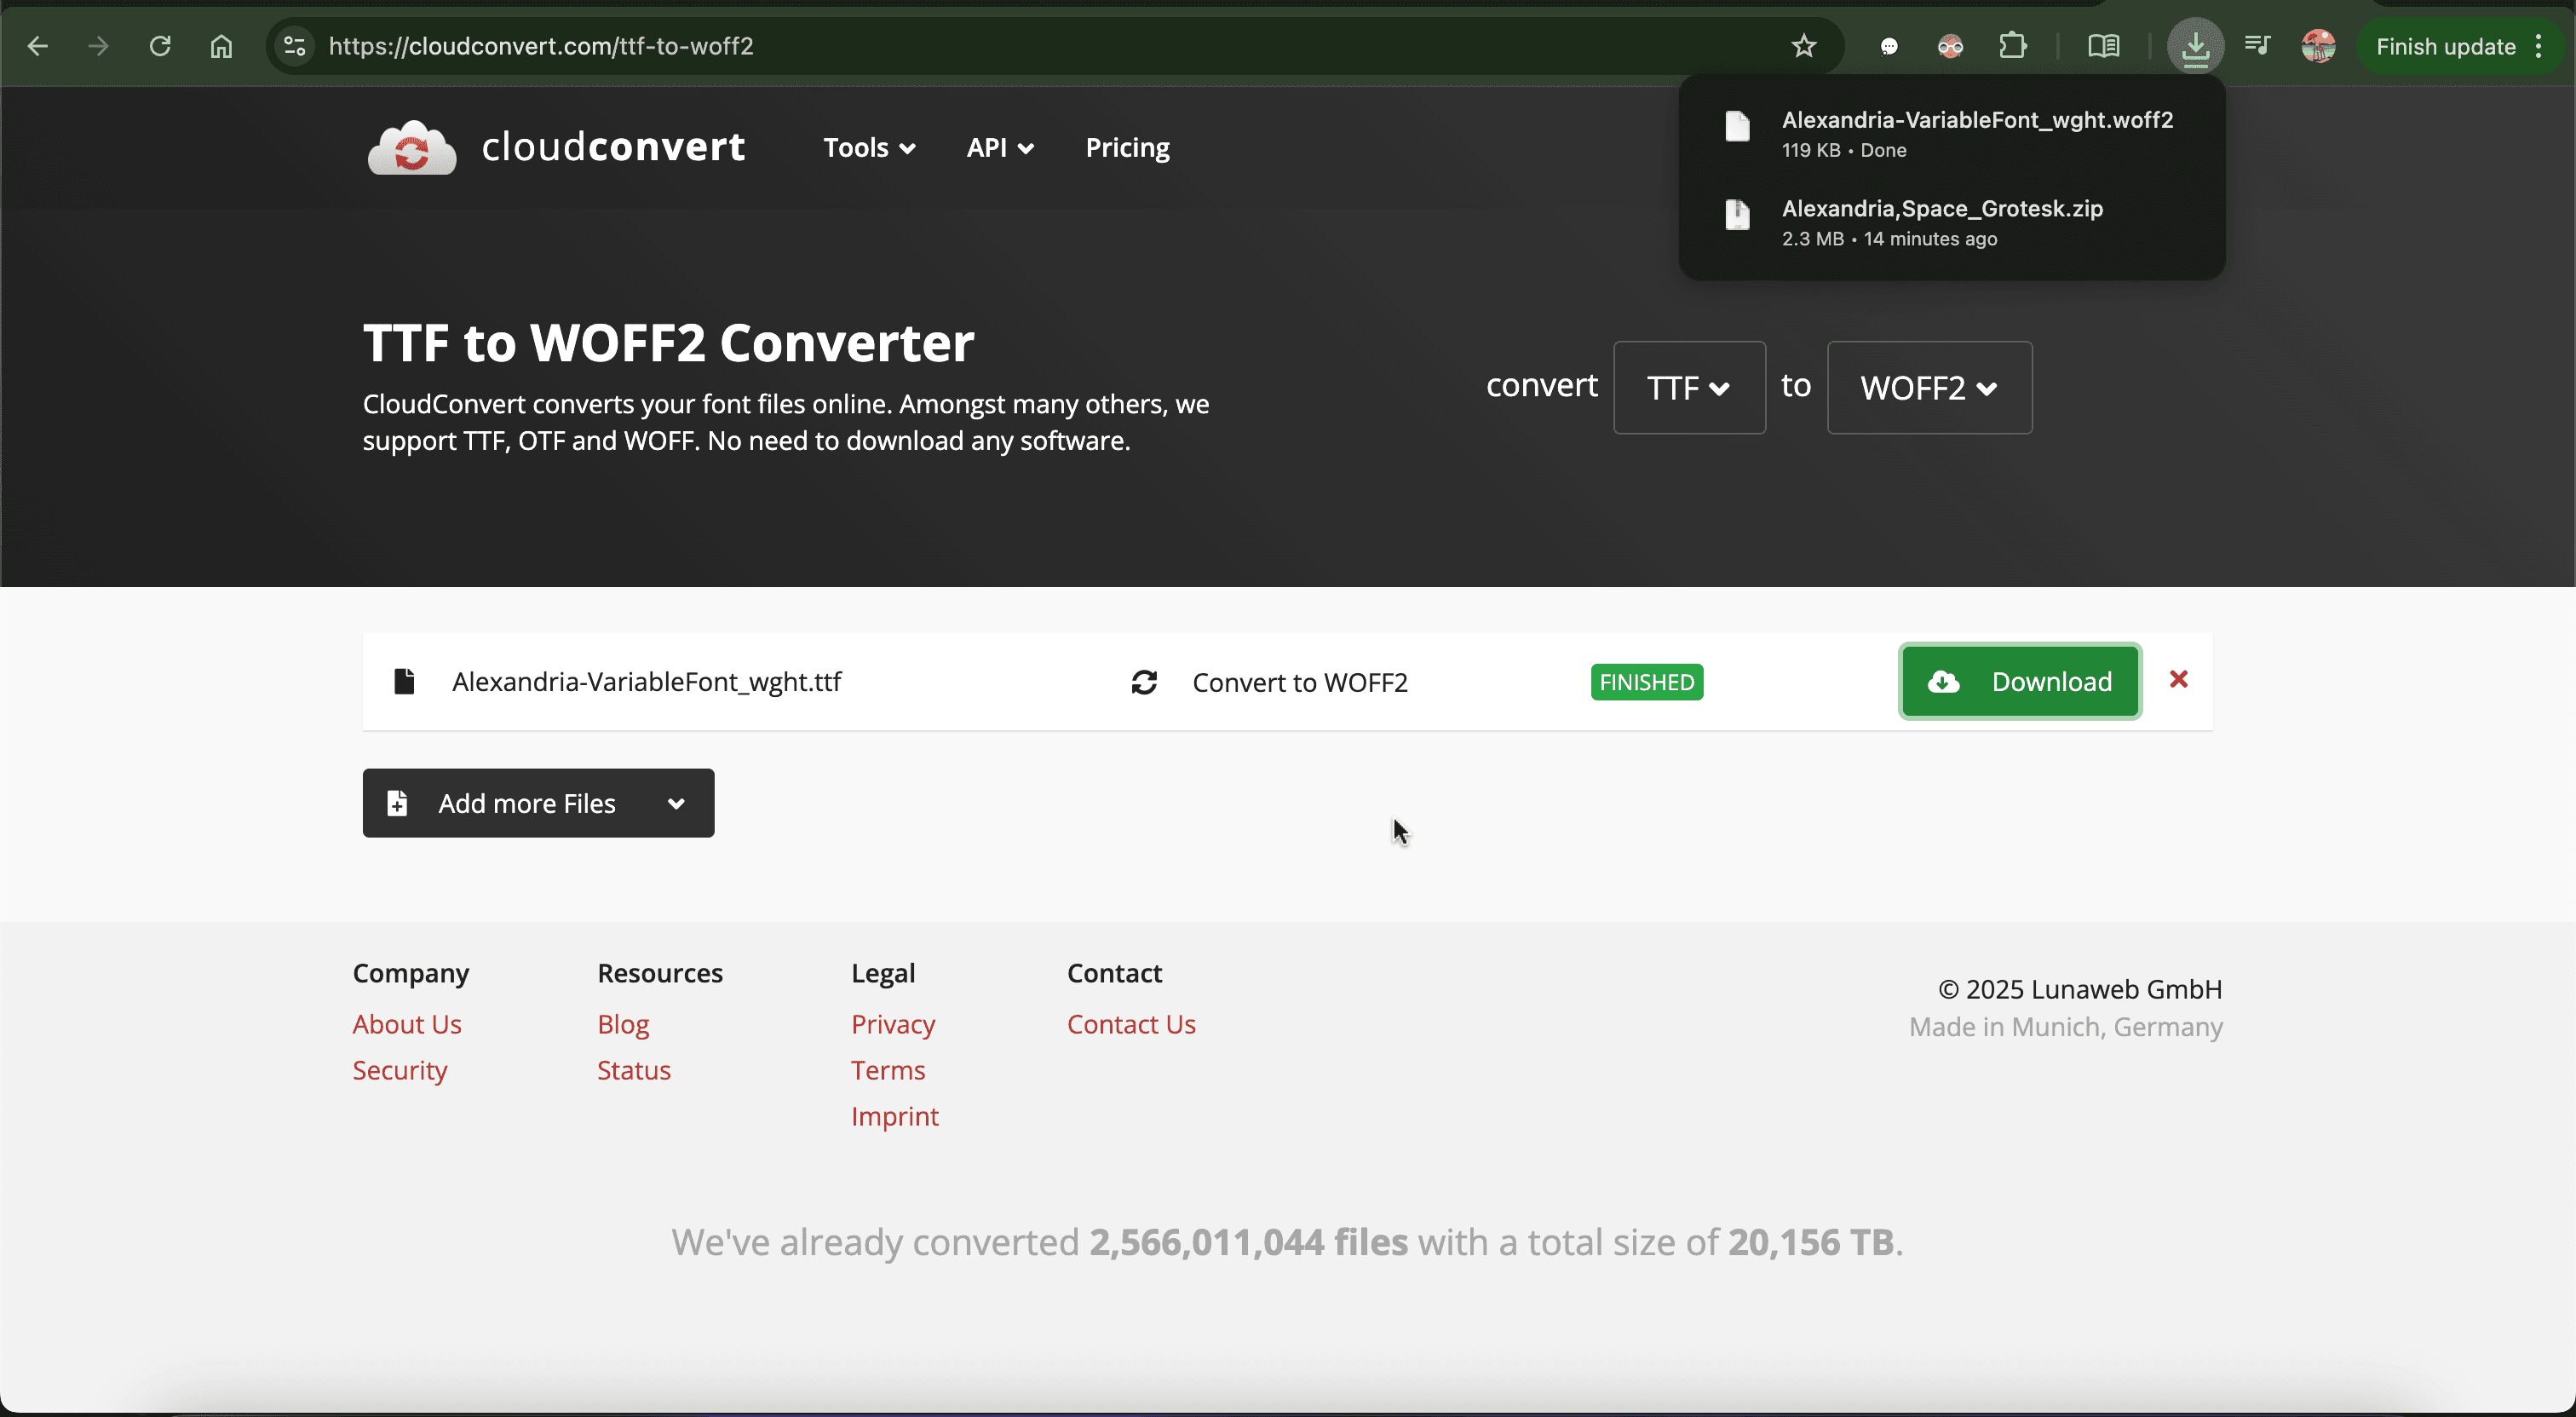2576x1417 pixels.
Task: Open the downloads icon in browser toolbar
Action: 2196,46
